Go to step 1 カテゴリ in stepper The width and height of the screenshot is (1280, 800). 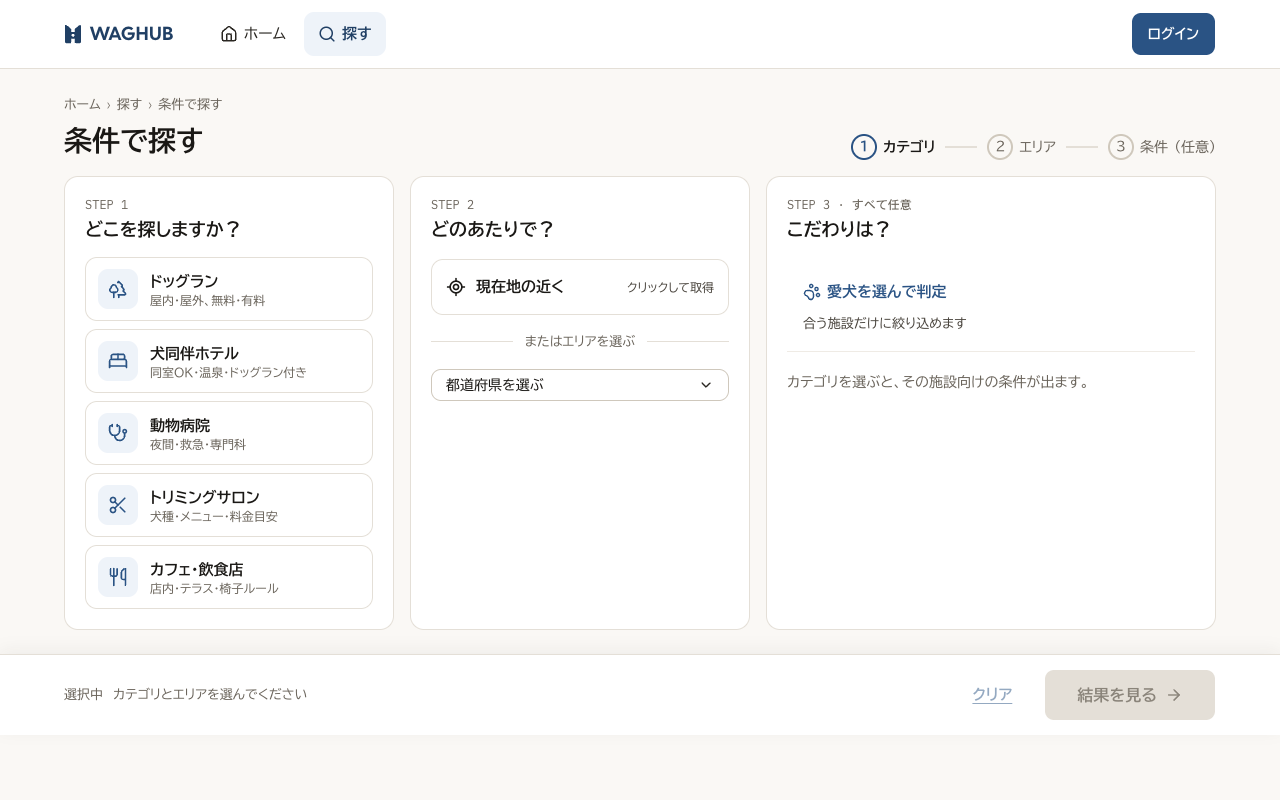point(893,147)
